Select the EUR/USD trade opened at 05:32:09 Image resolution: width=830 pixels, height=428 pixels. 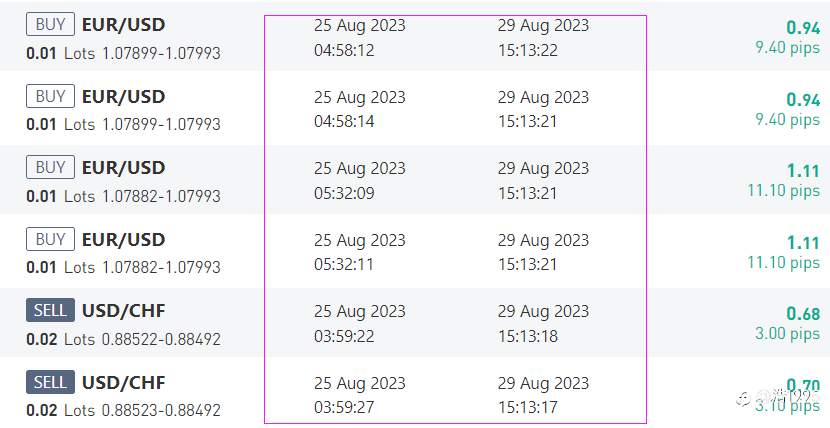(415, 180)
